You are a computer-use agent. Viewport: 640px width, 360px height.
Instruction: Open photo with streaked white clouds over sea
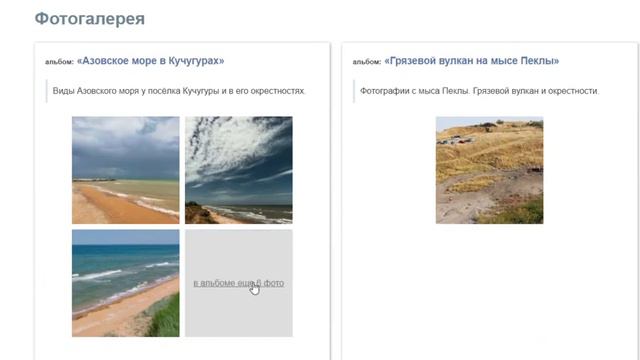coord(239,170)
